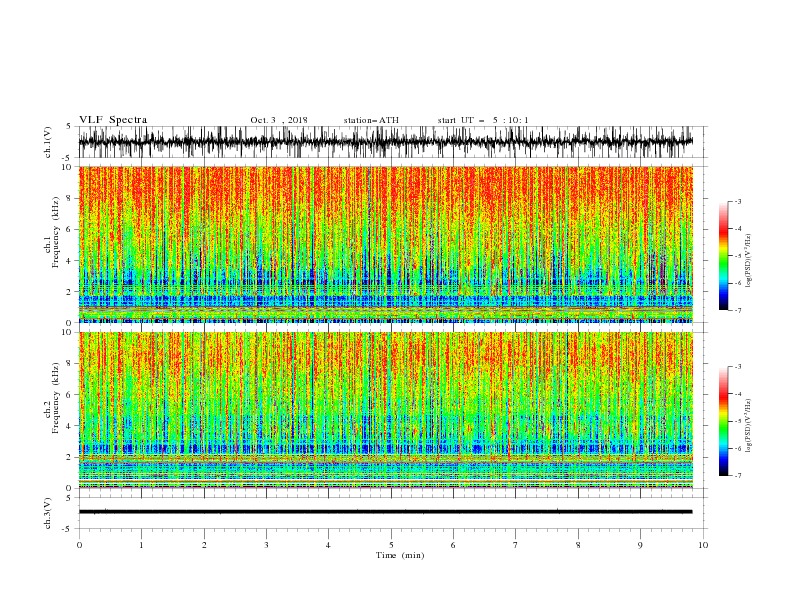792x612 pixels.
Task: Click the "Time (min)" axis title
Action: (x=400, y=555)
